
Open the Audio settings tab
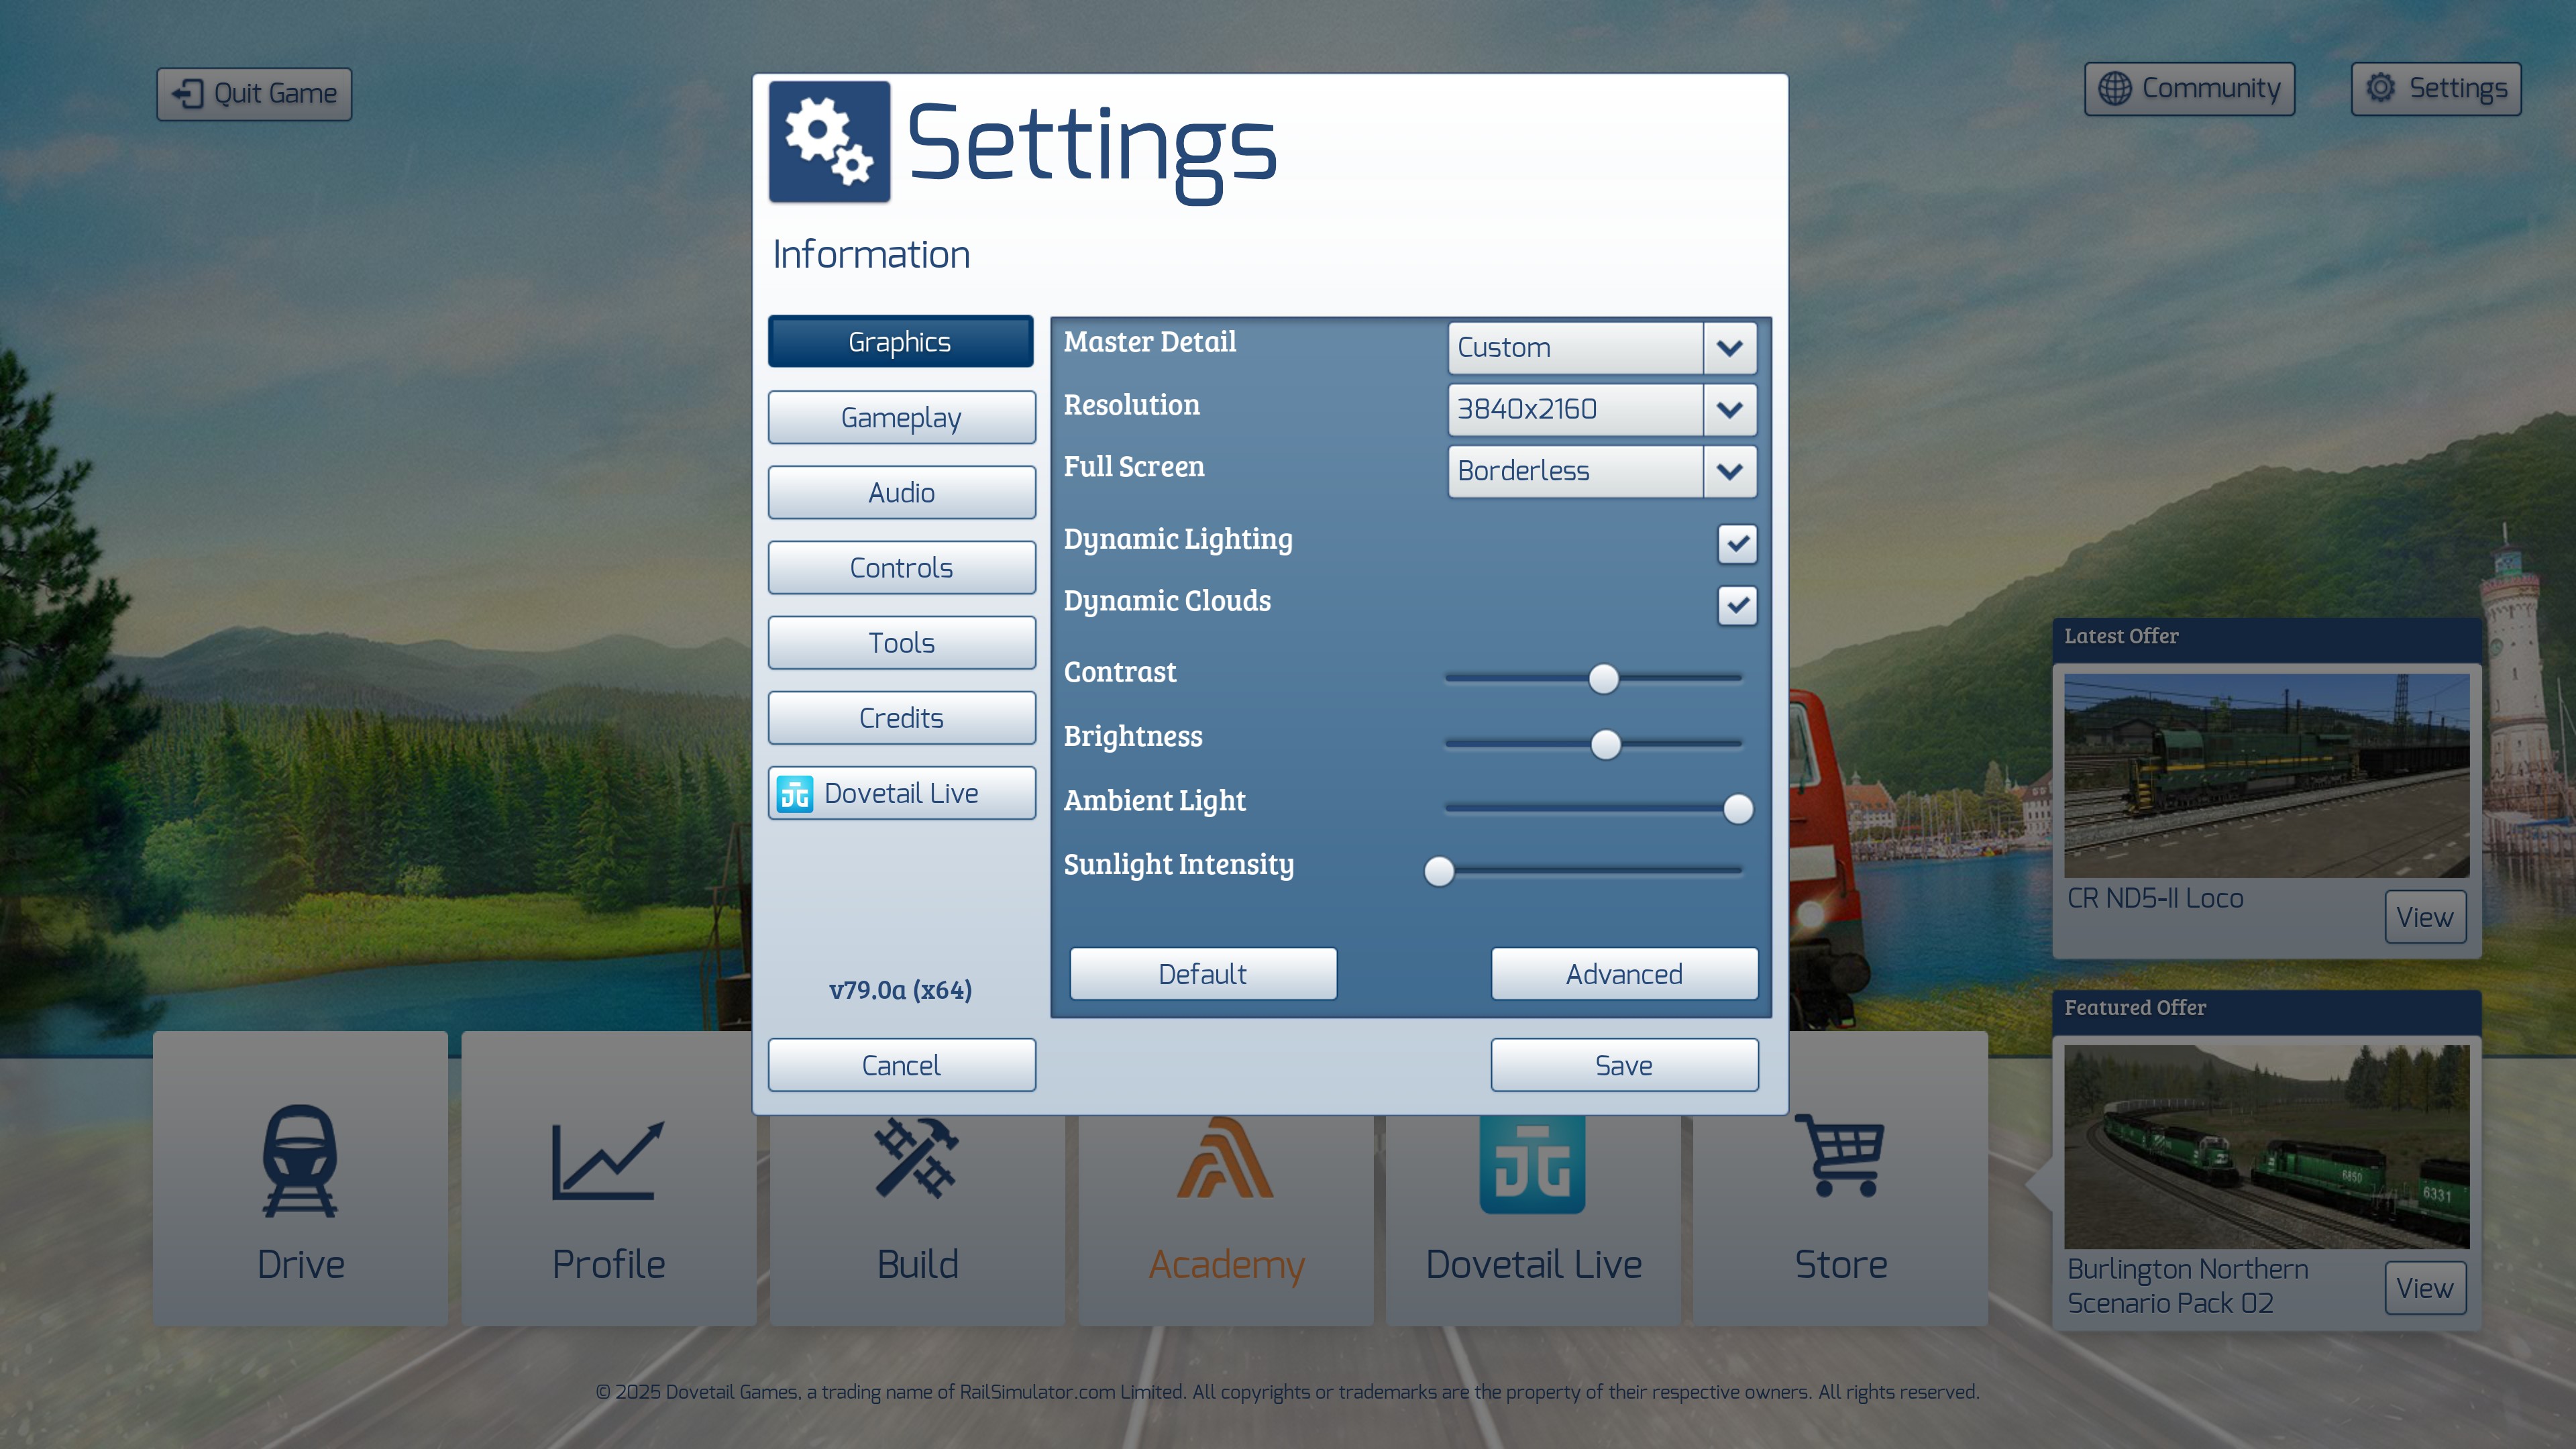click(x=901, y=493)
